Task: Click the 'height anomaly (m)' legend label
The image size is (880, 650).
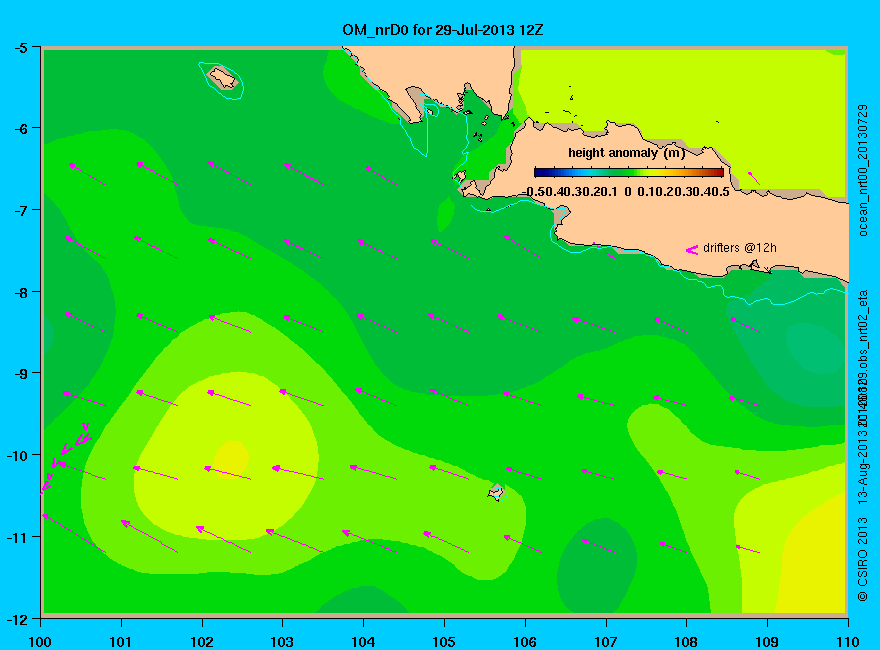Action: (626, 153)
